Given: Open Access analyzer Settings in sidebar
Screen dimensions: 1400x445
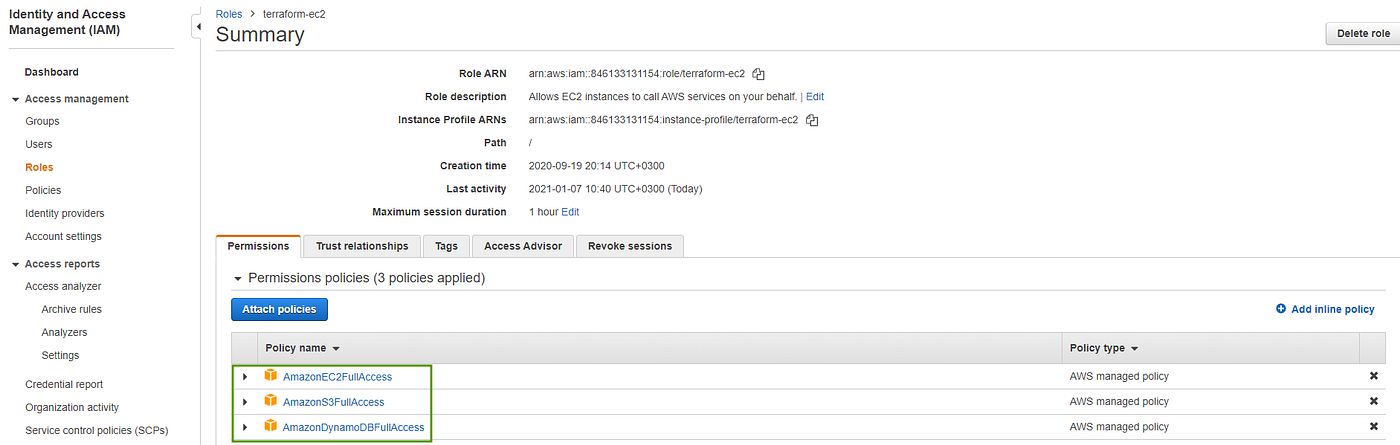Looking at the screenshot, I should click(60, 355).
